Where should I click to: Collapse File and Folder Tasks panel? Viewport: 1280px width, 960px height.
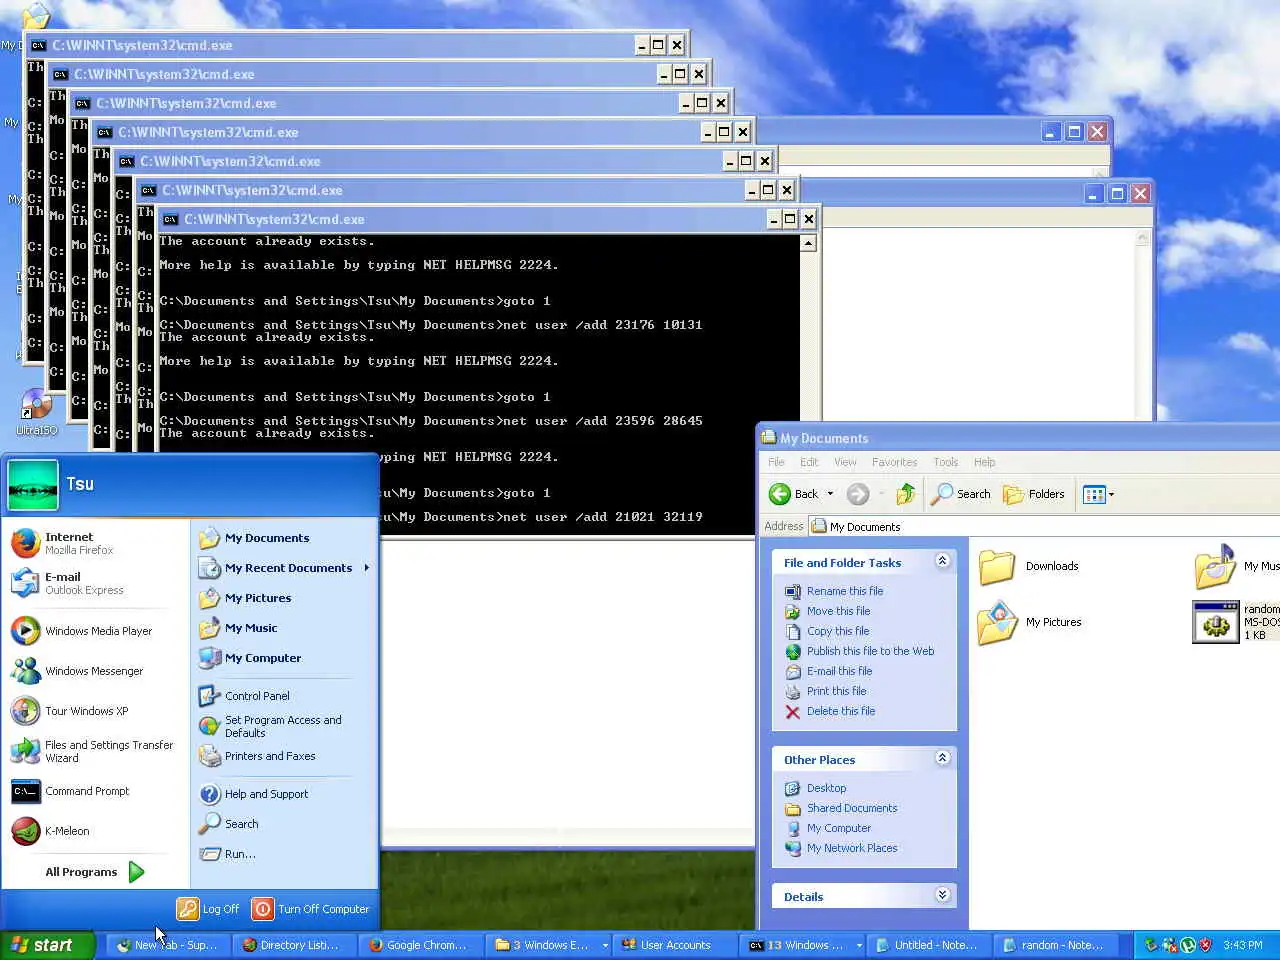pos(942,561)
